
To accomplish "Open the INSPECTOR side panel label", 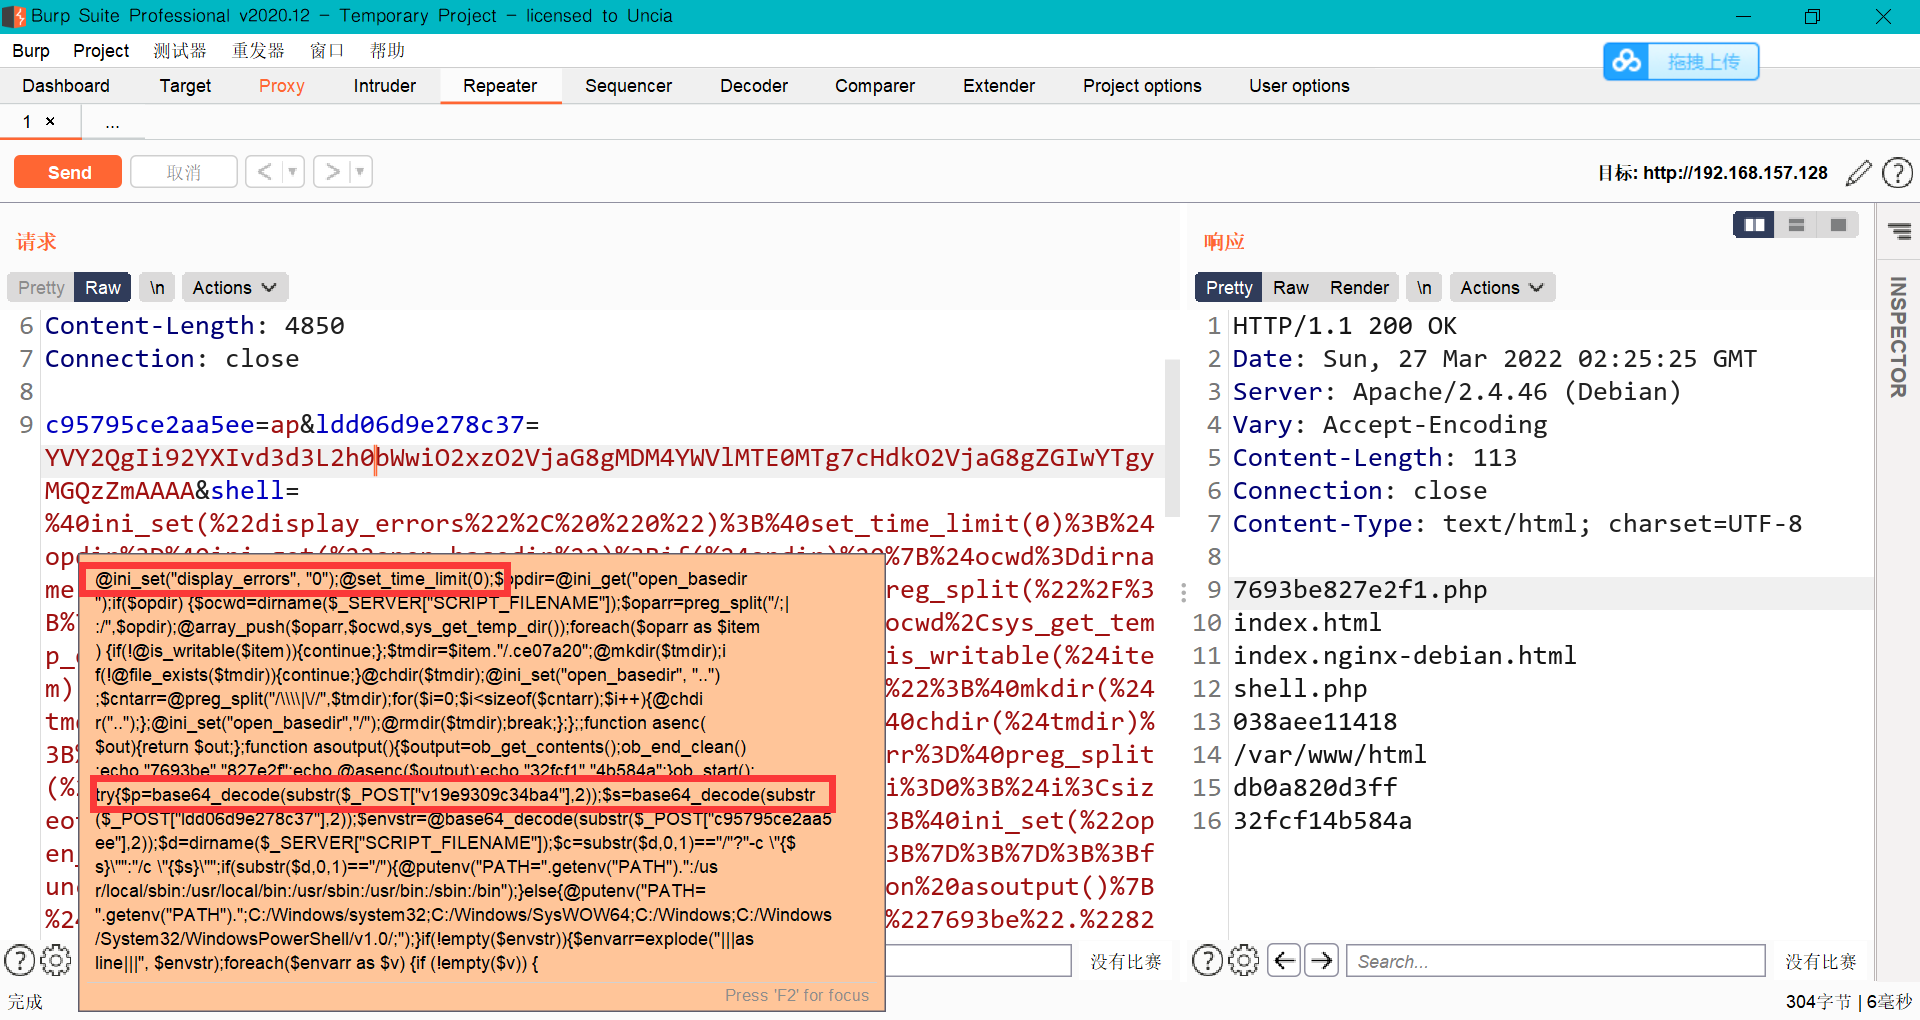I will coord(1898,337).
